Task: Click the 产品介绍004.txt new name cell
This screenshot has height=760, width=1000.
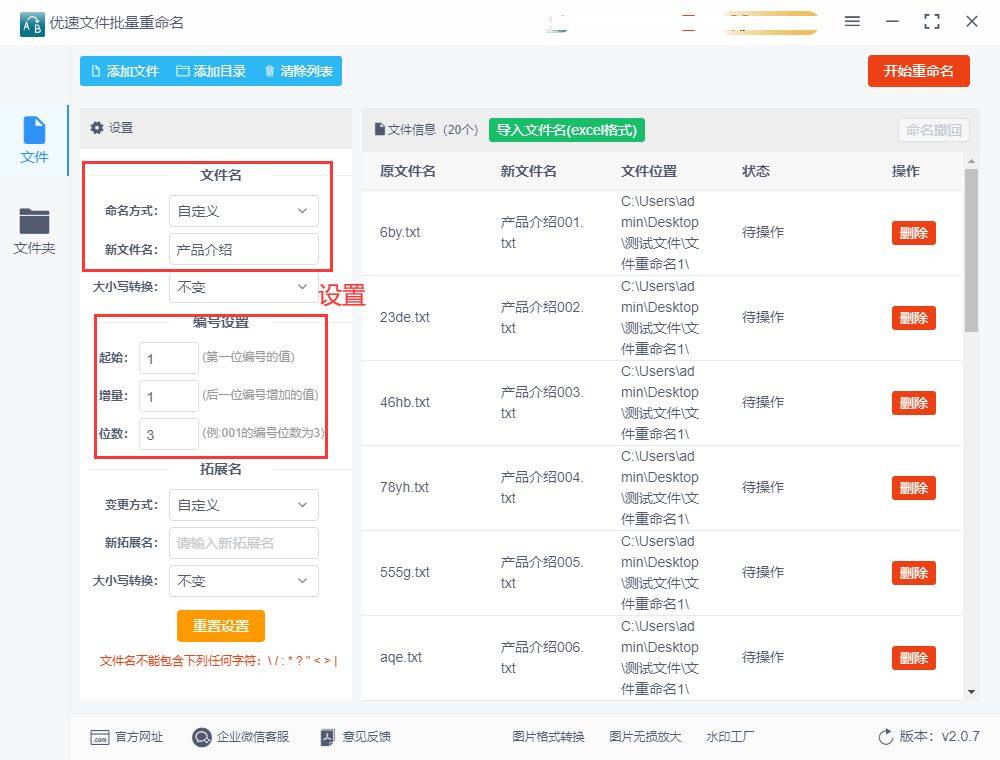Action: (x=541, y=487)
